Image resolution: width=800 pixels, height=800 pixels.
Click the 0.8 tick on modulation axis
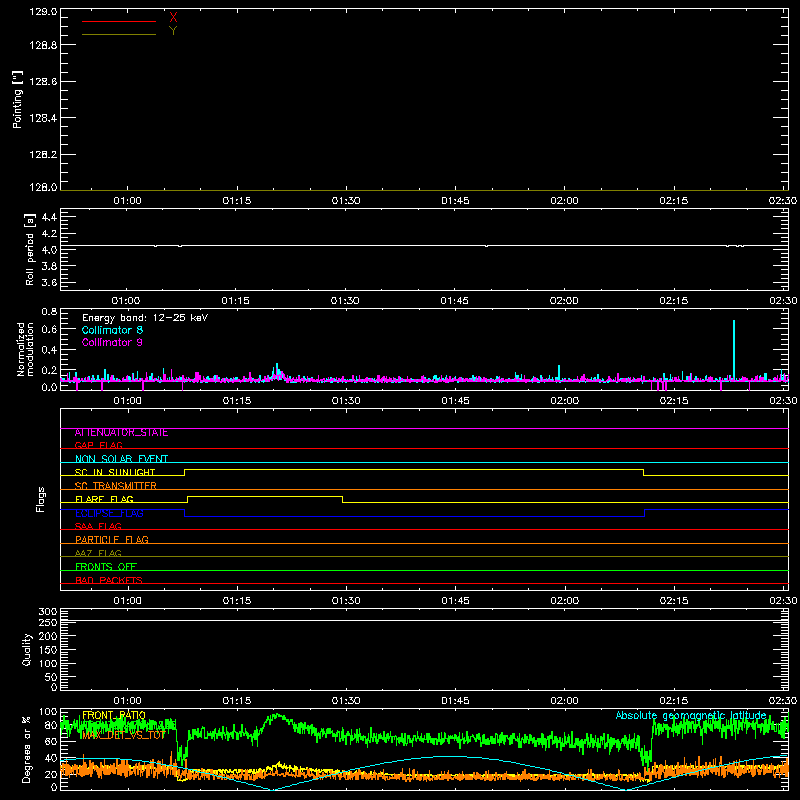(x=49, y=311)
